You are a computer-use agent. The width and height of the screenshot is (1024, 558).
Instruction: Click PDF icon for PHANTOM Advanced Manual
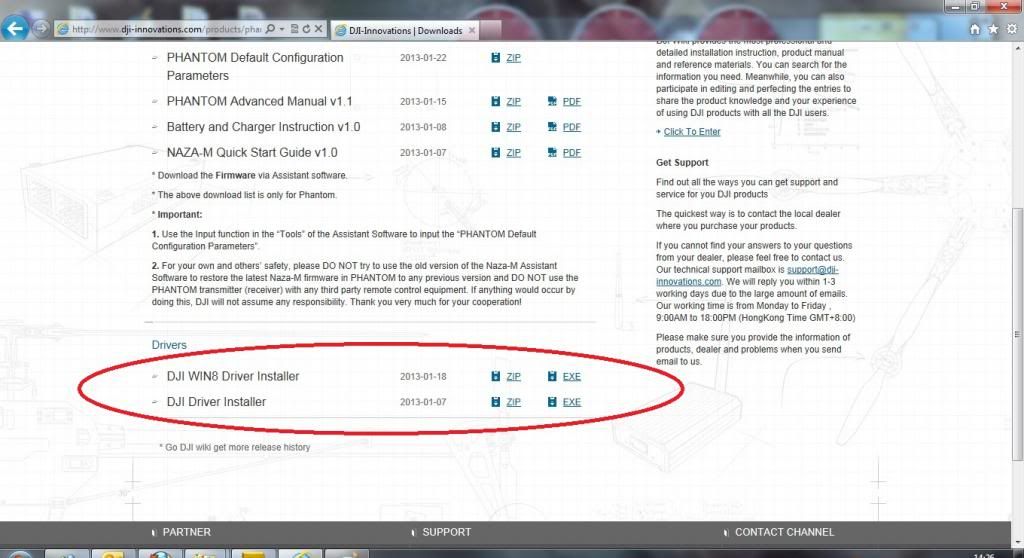tap(552, 101)
